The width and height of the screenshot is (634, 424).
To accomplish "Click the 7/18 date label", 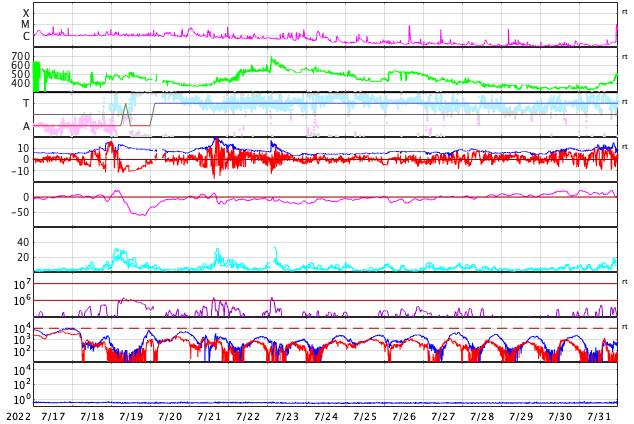I will 92,416.
